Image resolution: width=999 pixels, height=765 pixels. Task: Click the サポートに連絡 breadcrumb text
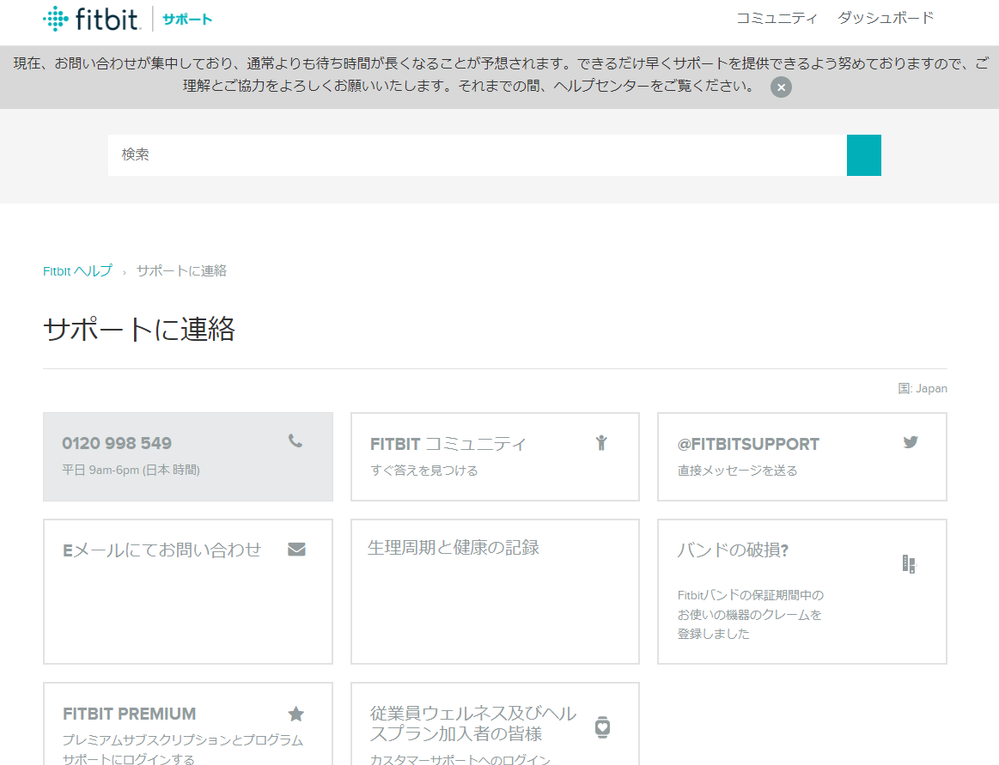click(x=182, y=271)
